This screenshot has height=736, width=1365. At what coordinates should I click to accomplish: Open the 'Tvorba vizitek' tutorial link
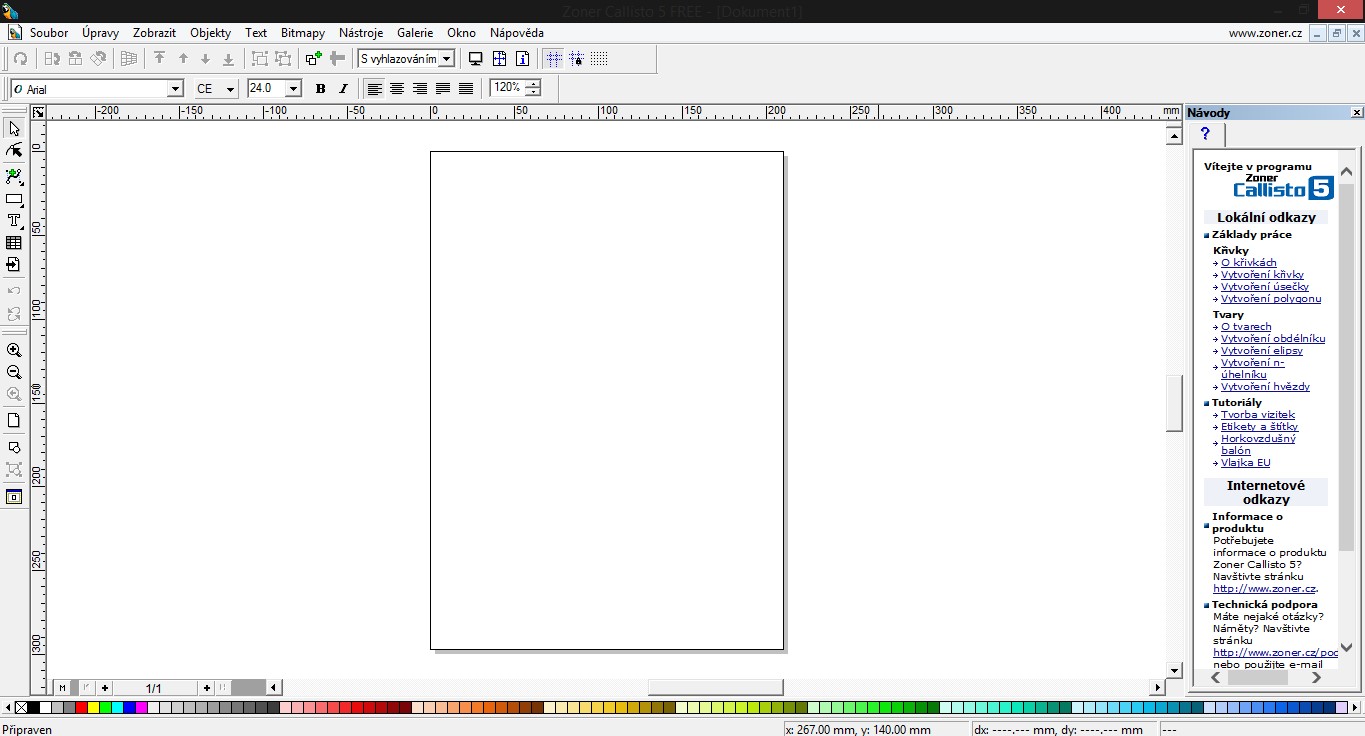pos(1257,415)
